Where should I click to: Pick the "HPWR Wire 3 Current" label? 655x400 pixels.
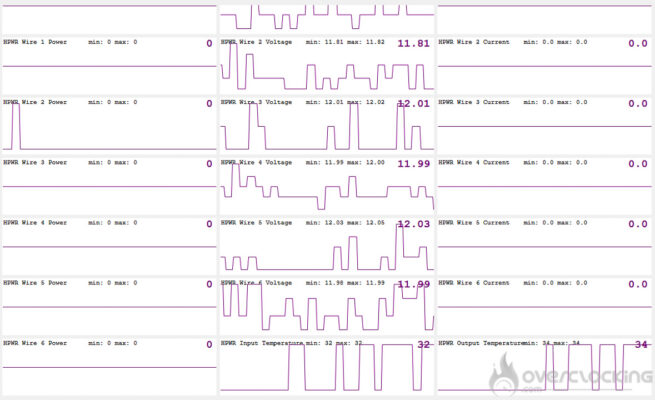coord(474,102)
